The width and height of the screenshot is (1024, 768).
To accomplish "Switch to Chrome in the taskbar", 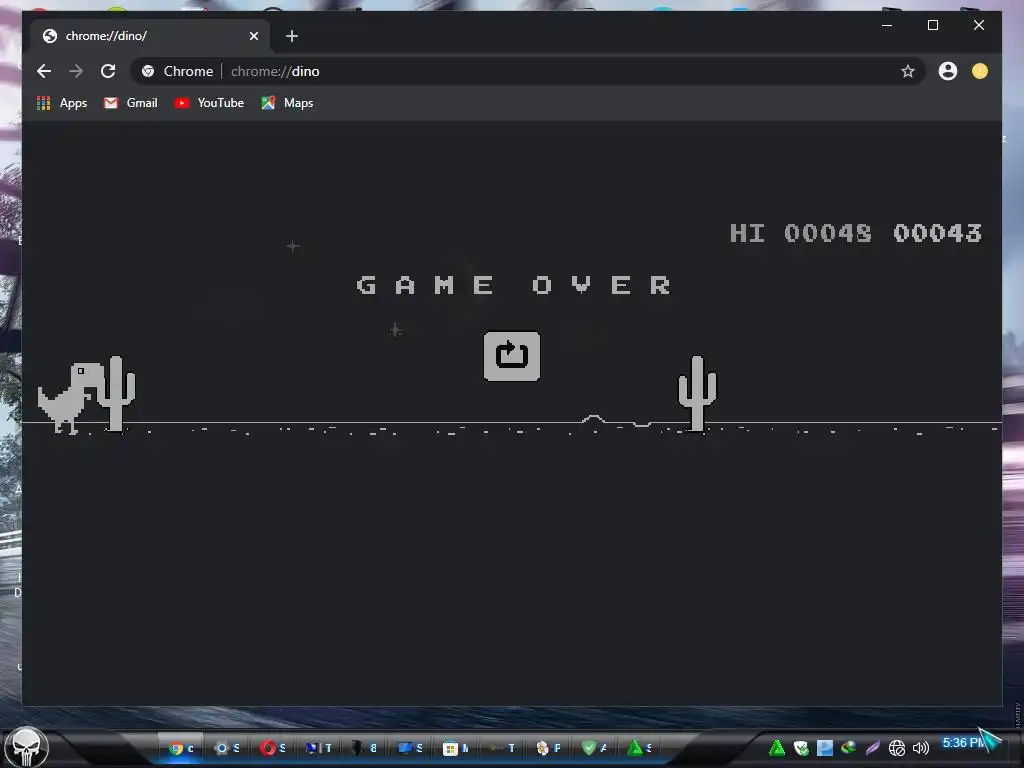I will (182, 748).
